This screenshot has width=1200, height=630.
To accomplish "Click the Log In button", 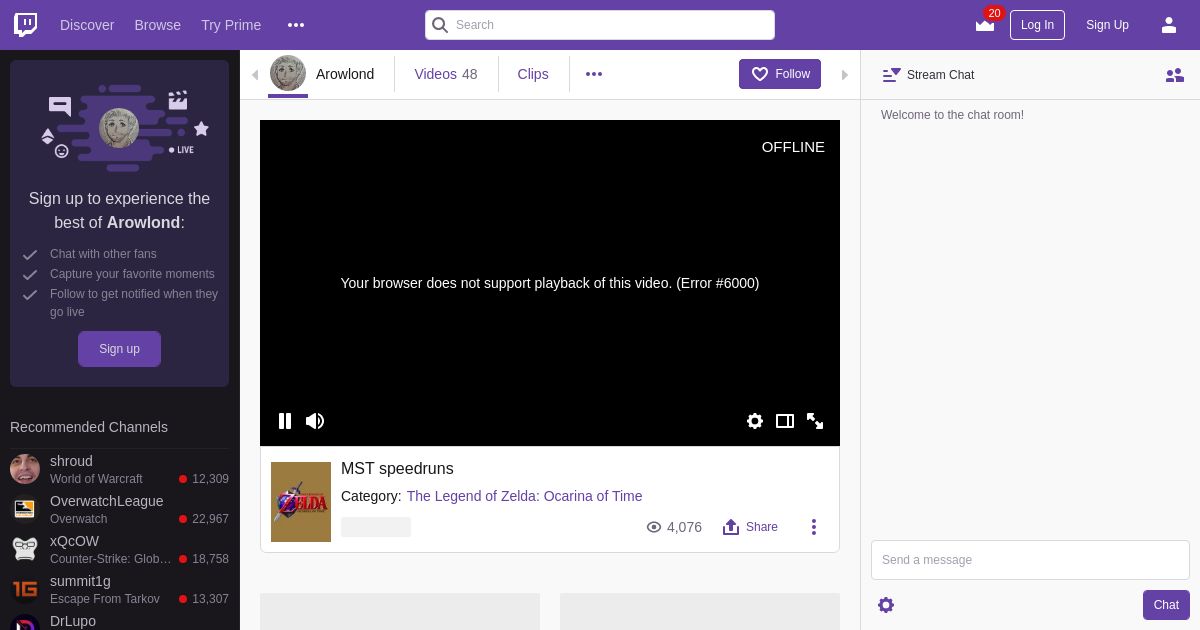I will pyautogui.click(x=1037, y=25).
